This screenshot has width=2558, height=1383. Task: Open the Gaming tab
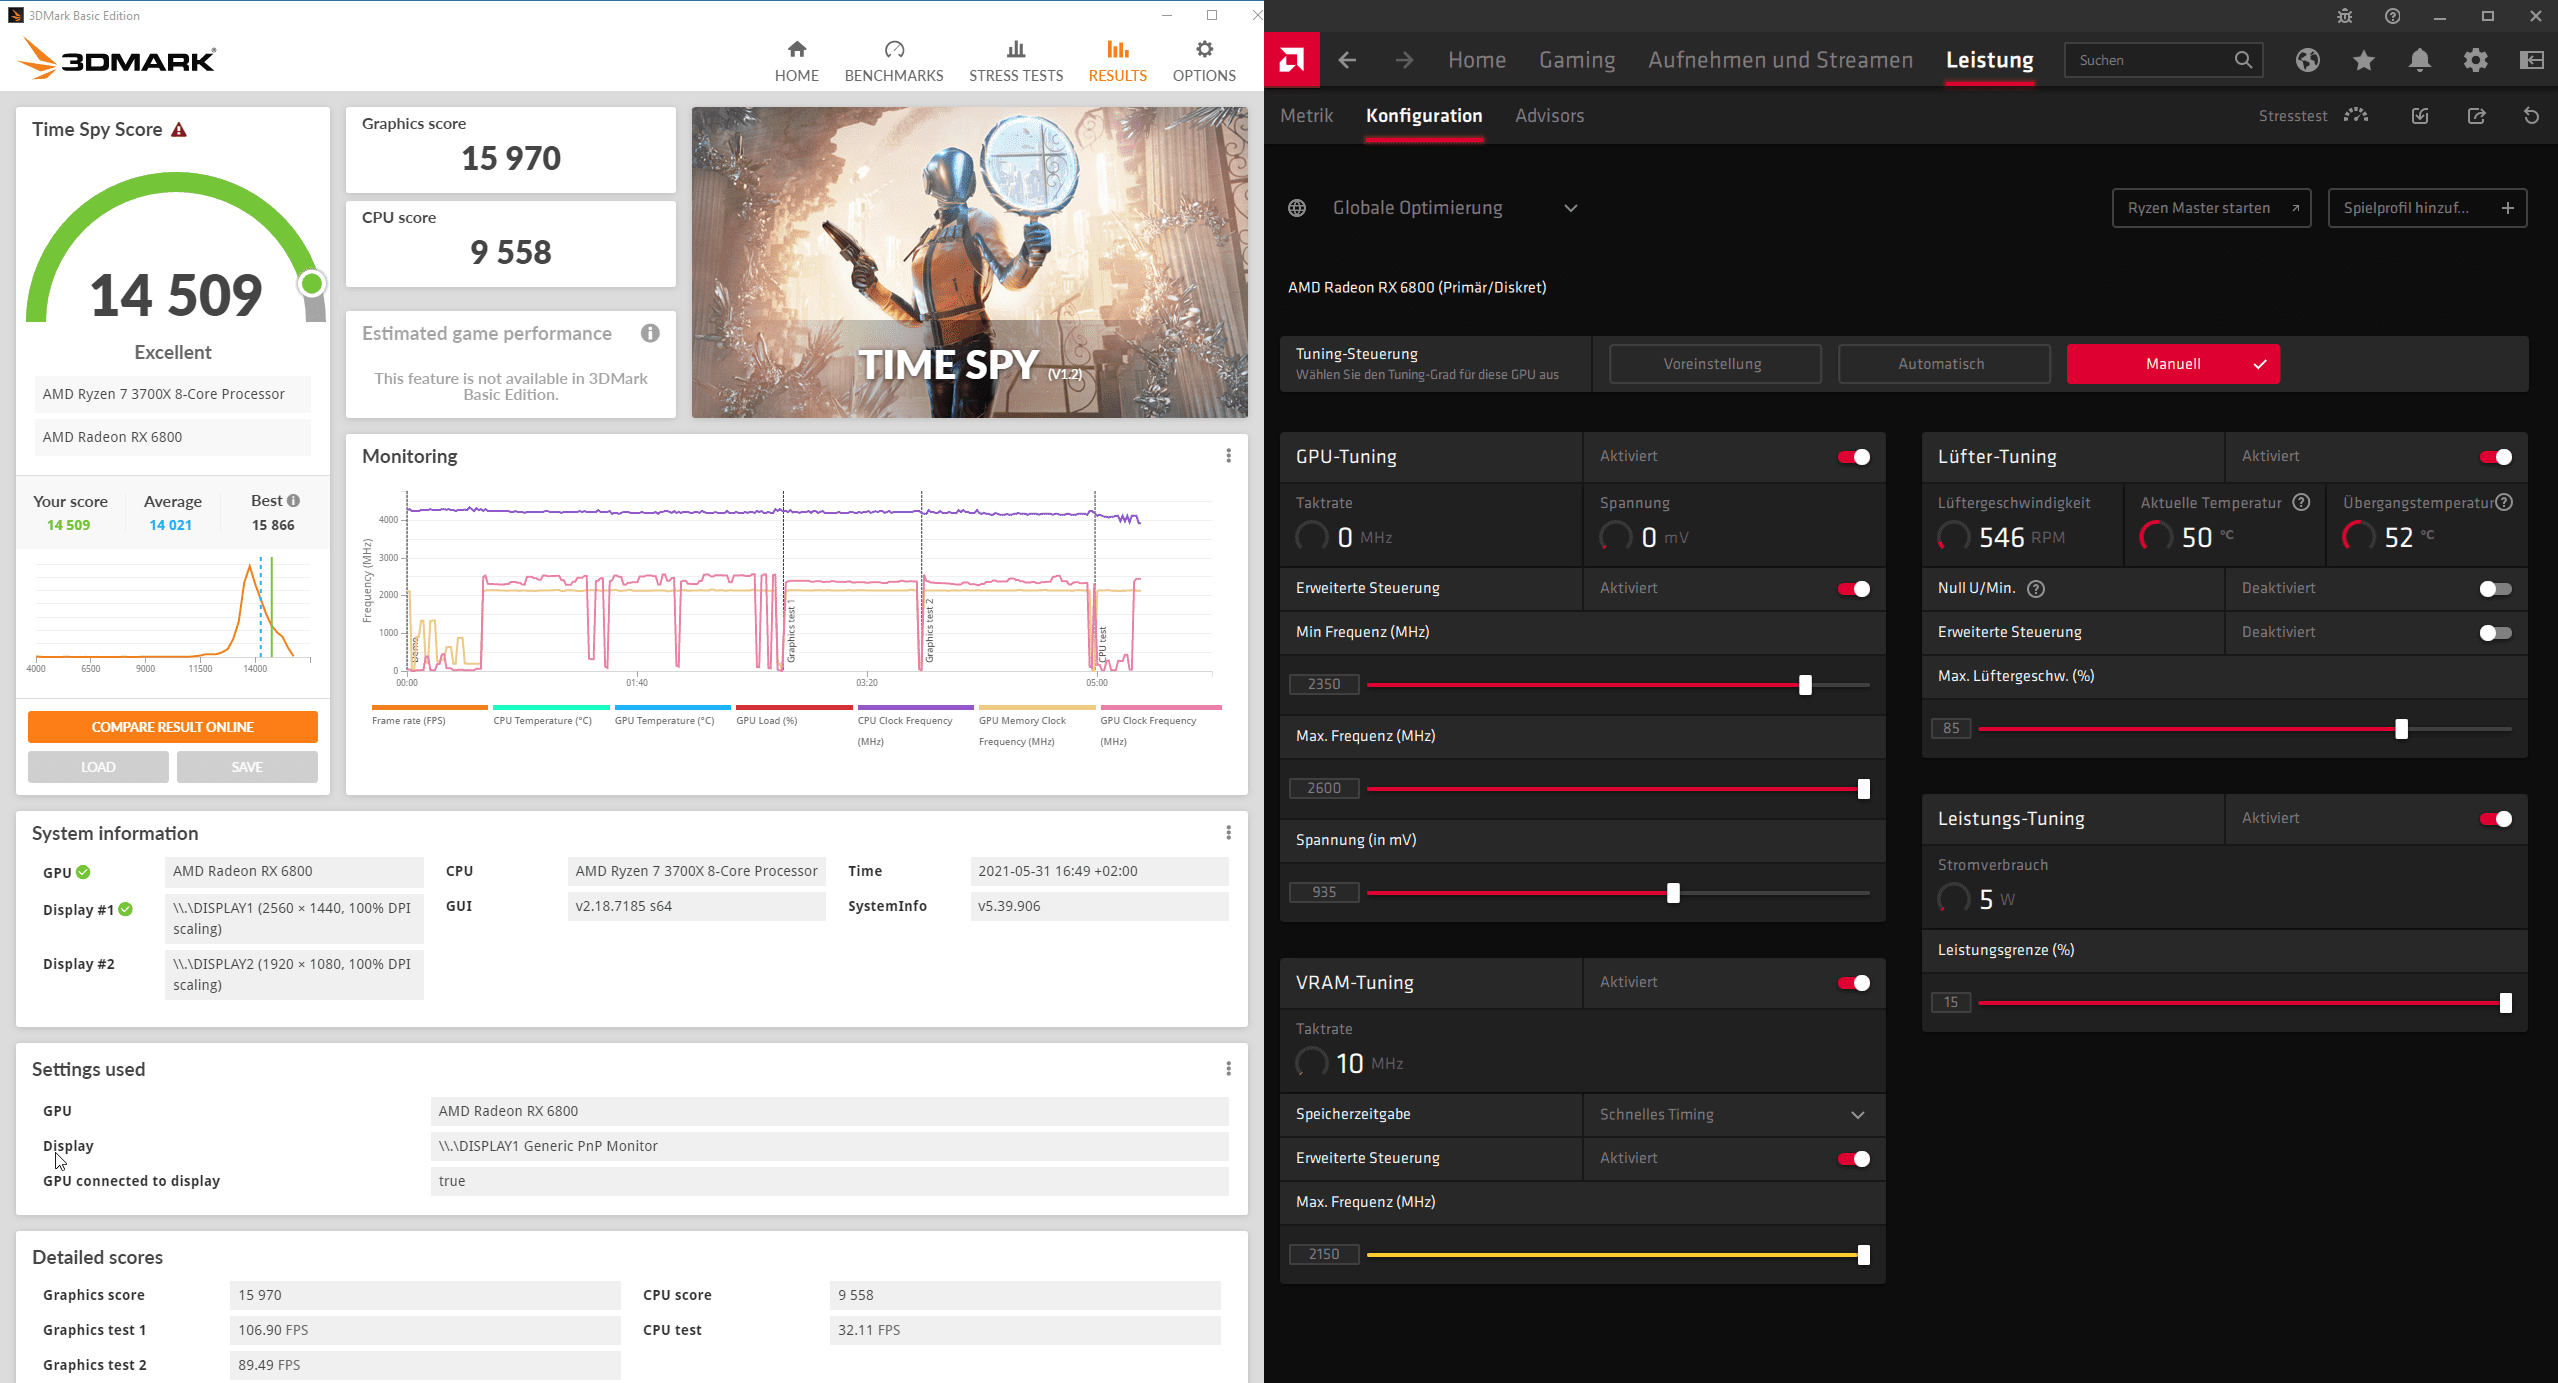pyautogui.click(x=1576, y=60)
